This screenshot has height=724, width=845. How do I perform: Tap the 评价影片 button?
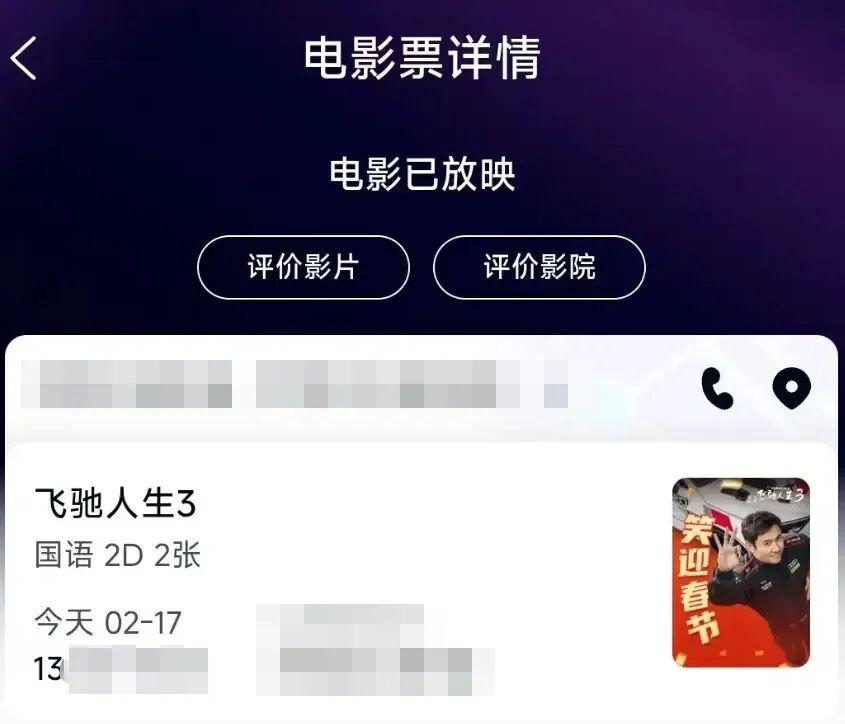pyautogui.click(x=303, y=267)
